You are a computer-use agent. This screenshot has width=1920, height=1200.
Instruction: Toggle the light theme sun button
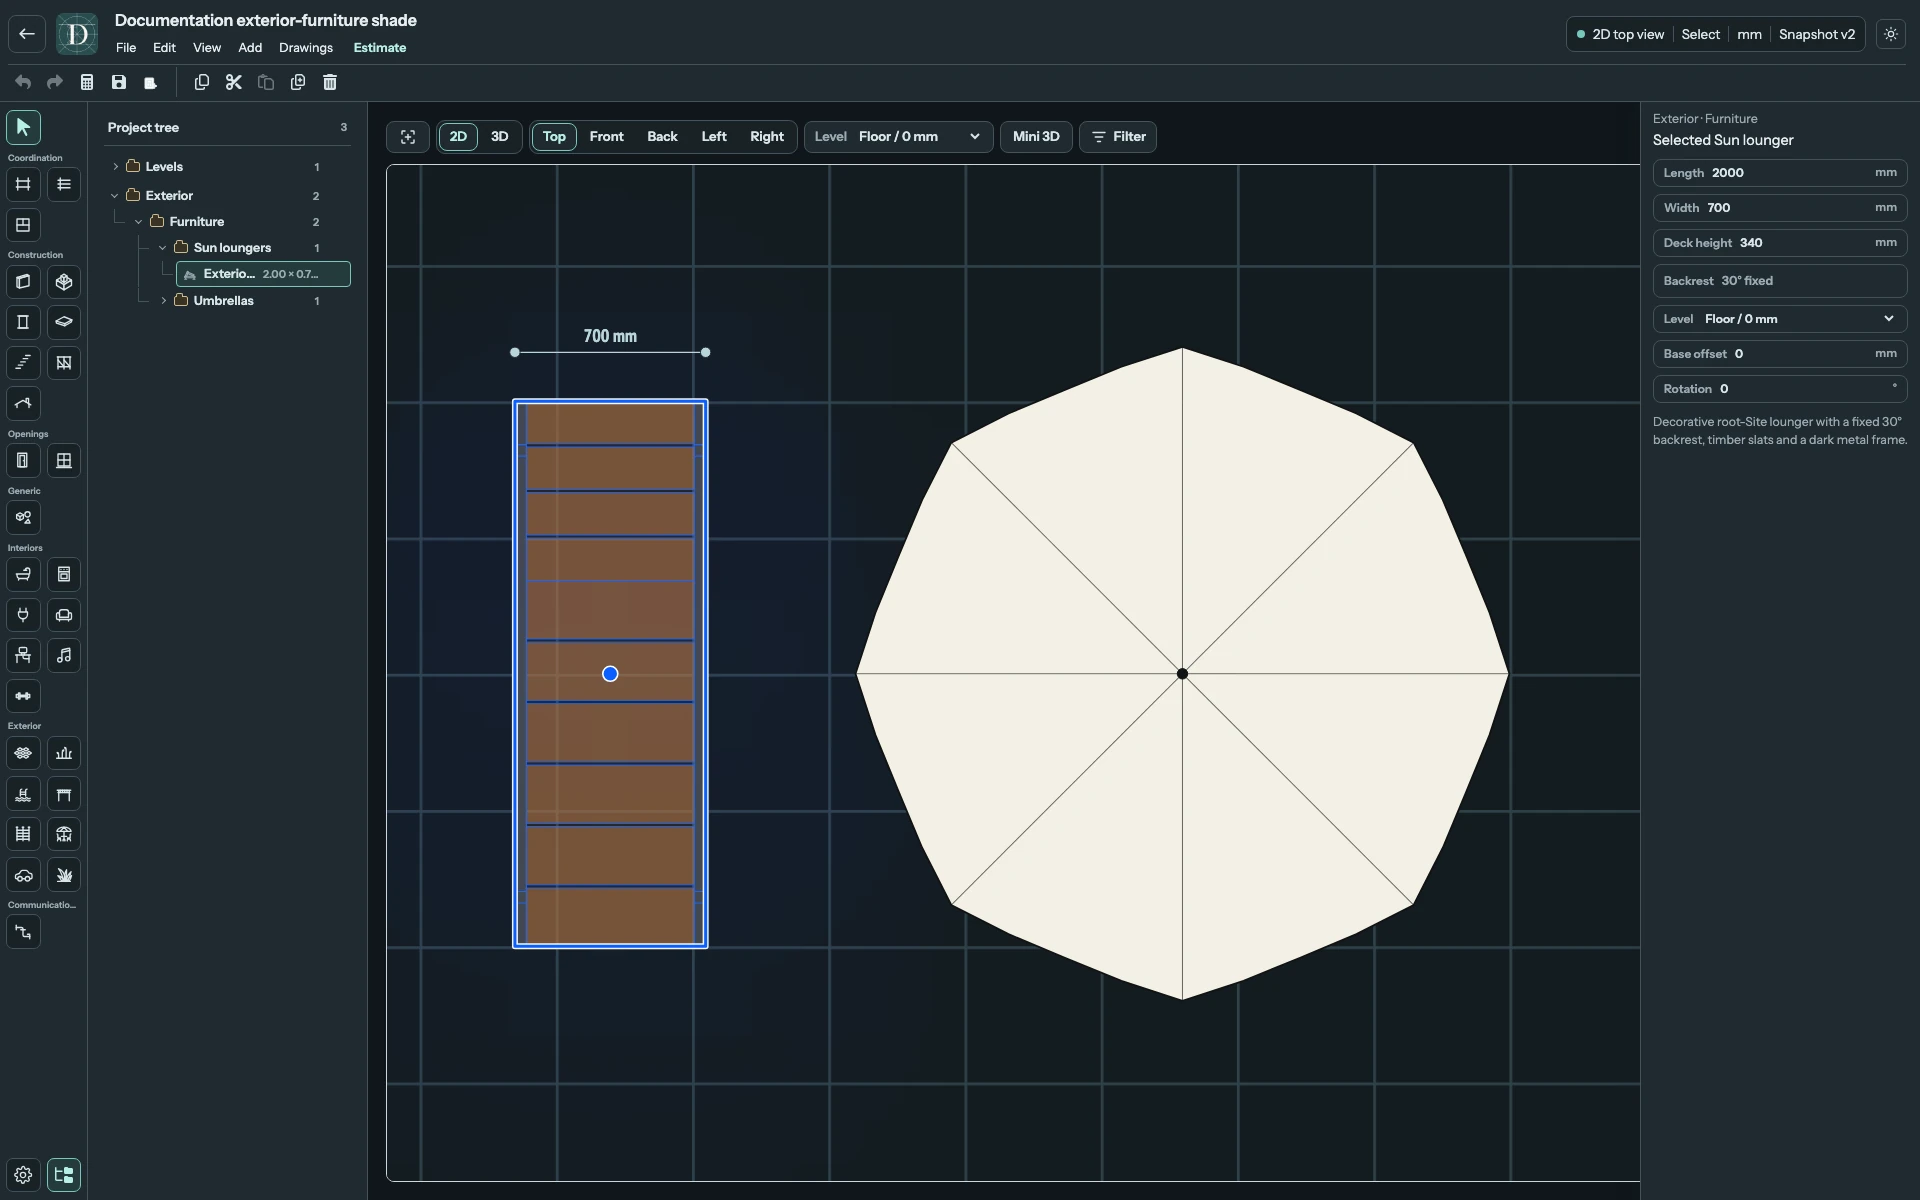(x=1891, y=34)
